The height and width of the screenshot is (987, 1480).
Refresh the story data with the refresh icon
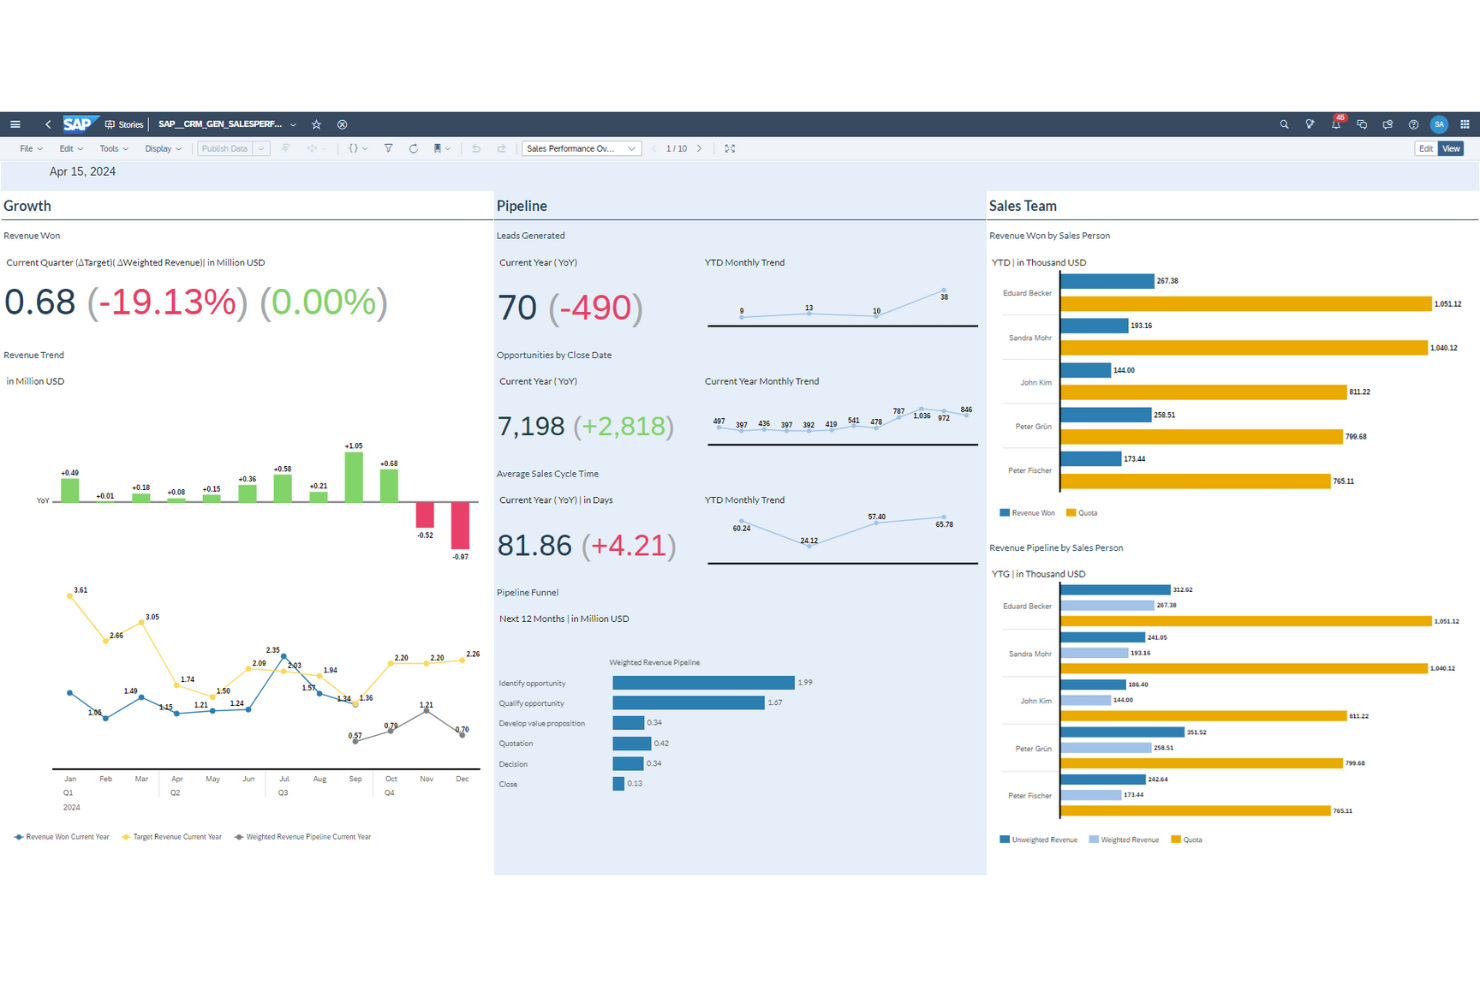(x=413, y=148)
